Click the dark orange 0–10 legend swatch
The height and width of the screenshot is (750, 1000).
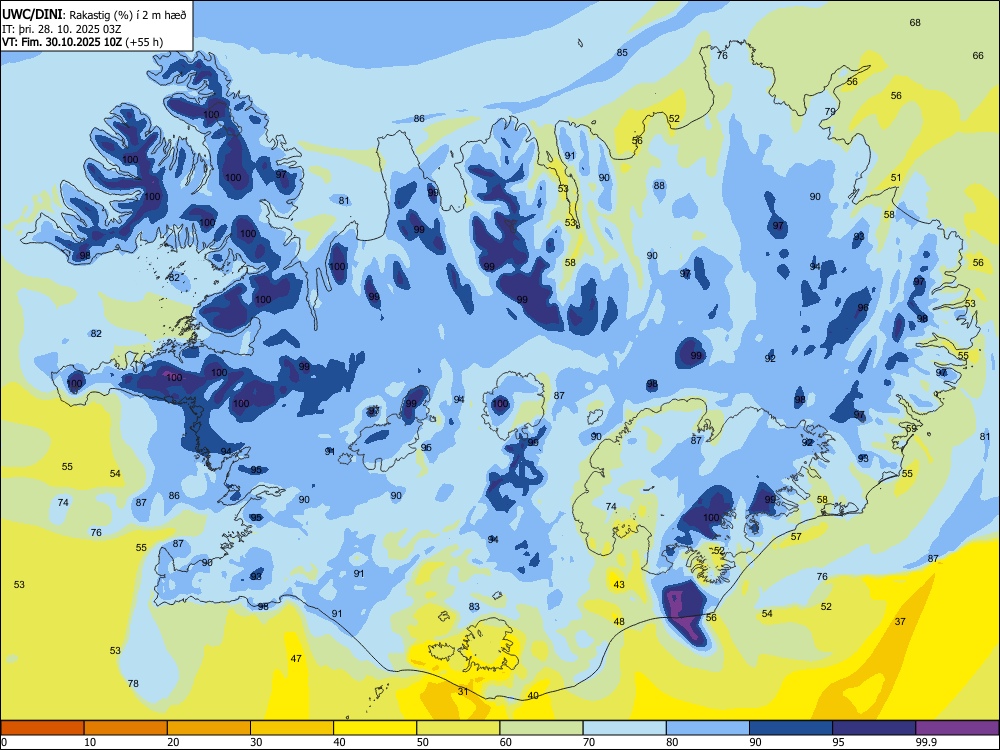point(42,728)
